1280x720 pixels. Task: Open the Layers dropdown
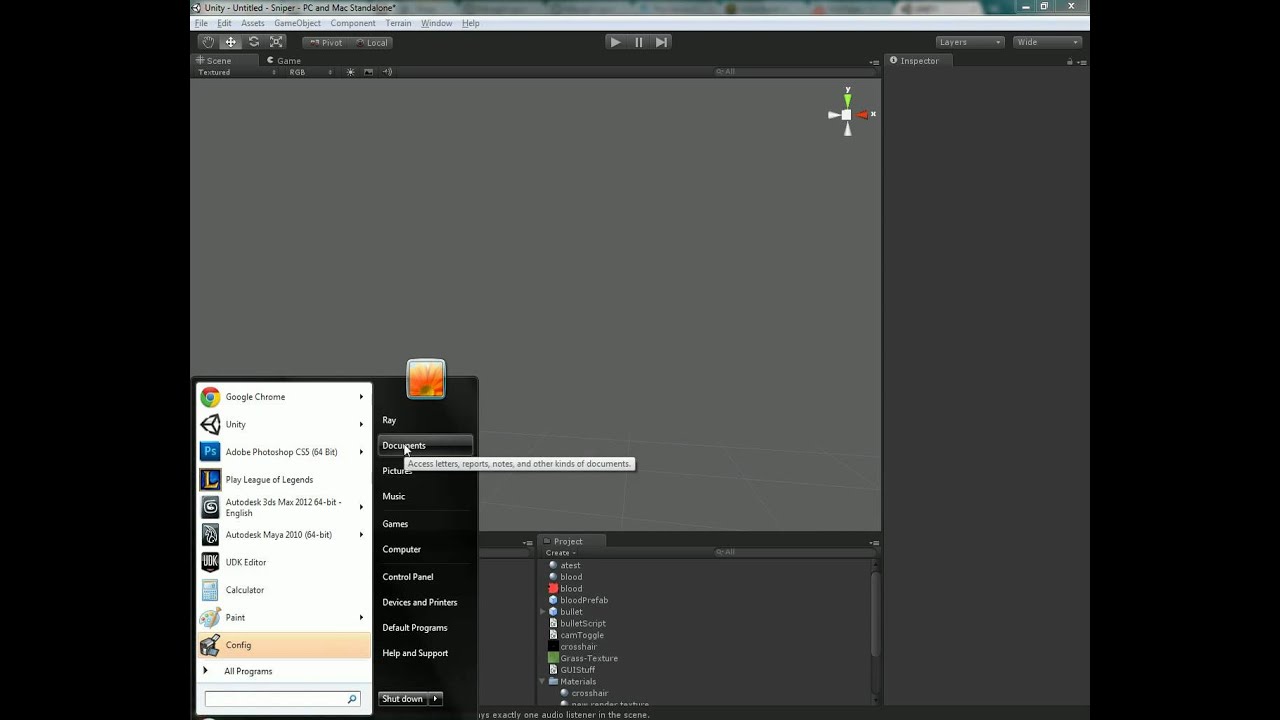pos(970,42)
